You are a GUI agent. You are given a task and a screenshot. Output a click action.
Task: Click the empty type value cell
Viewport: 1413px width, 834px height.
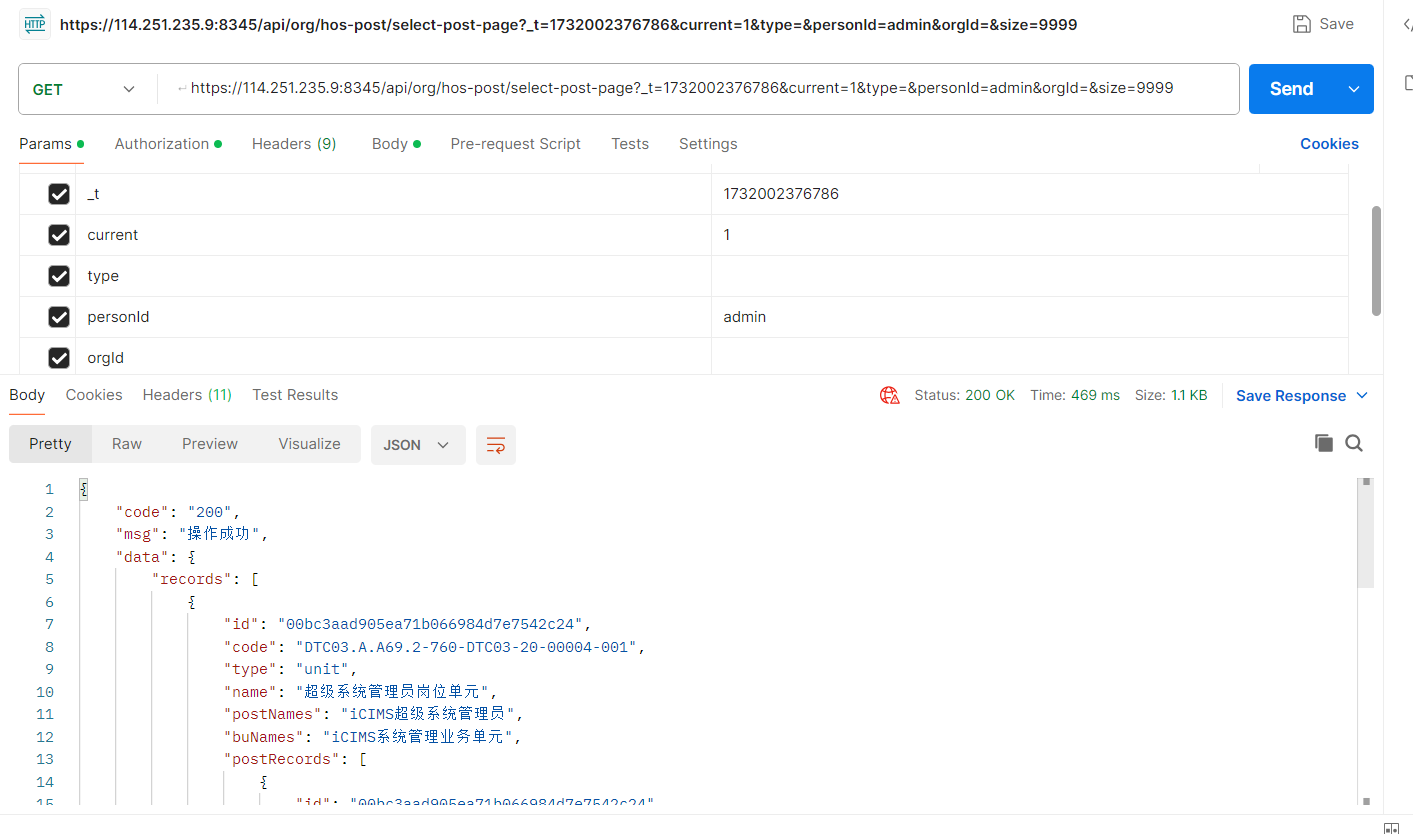(x=1030, y=276)
